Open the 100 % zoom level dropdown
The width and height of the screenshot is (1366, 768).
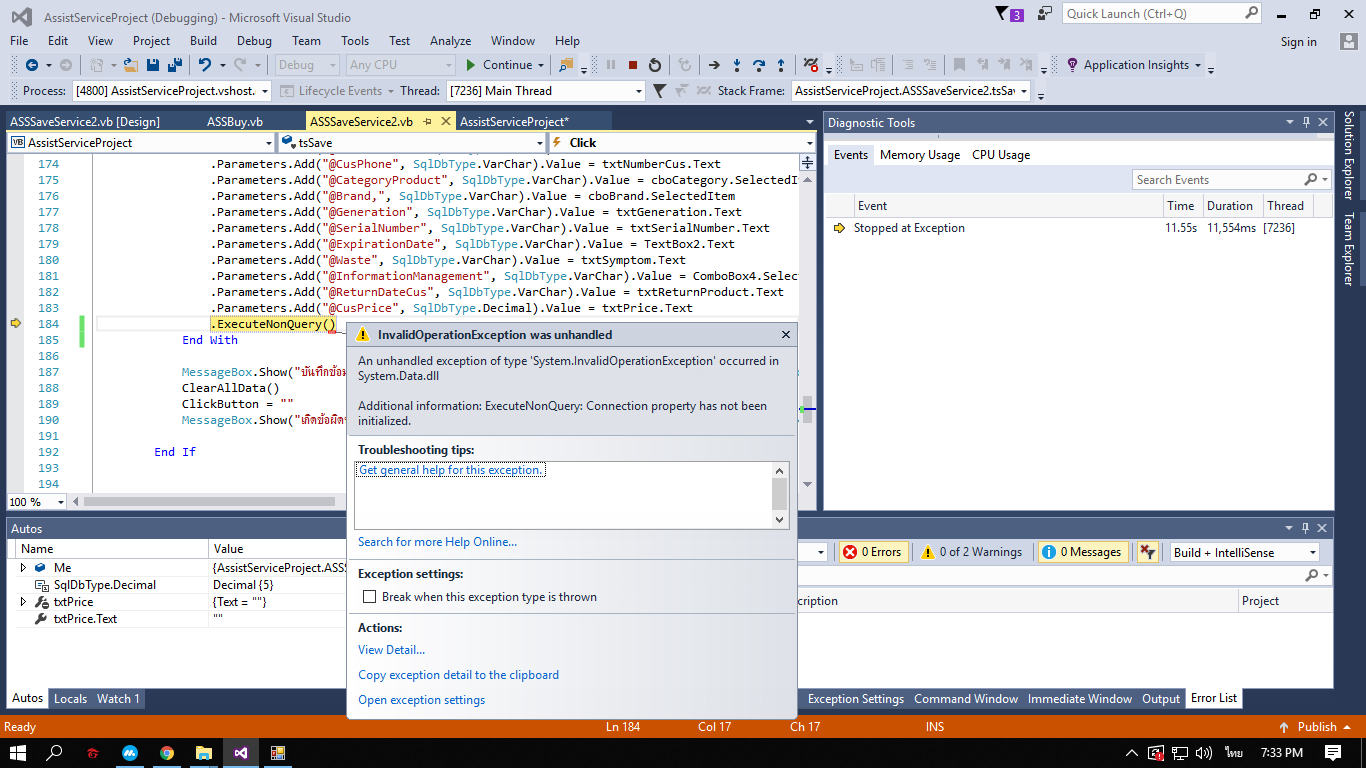click(60, 502)
